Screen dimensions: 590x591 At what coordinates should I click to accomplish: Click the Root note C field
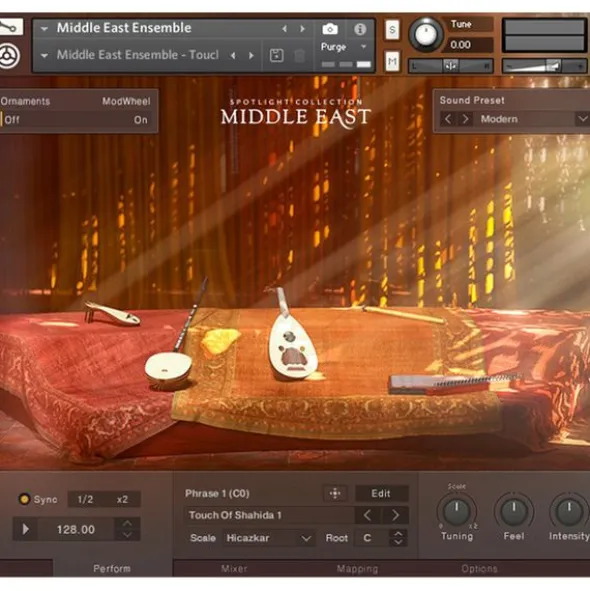coord(371,538)
